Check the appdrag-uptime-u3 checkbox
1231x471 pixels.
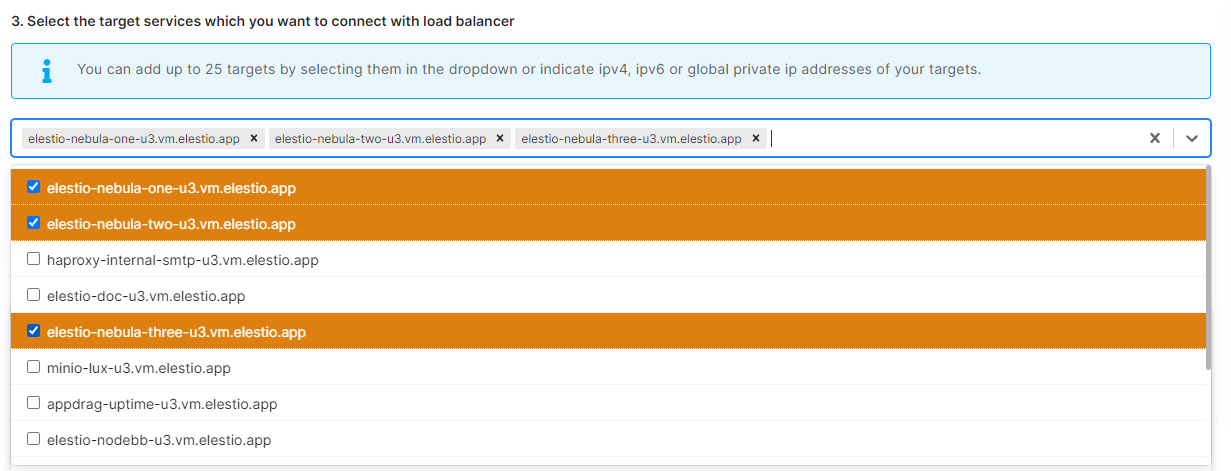point(34,403)
